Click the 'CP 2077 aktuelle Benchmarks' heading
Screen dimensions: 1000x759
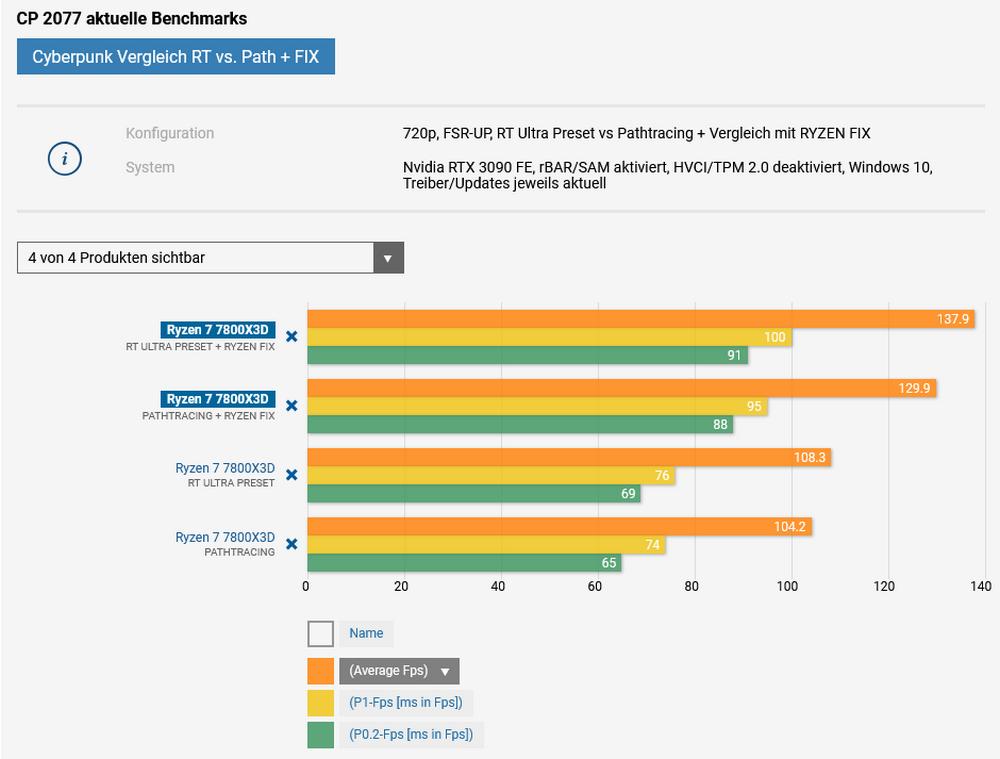pos(131,18)
